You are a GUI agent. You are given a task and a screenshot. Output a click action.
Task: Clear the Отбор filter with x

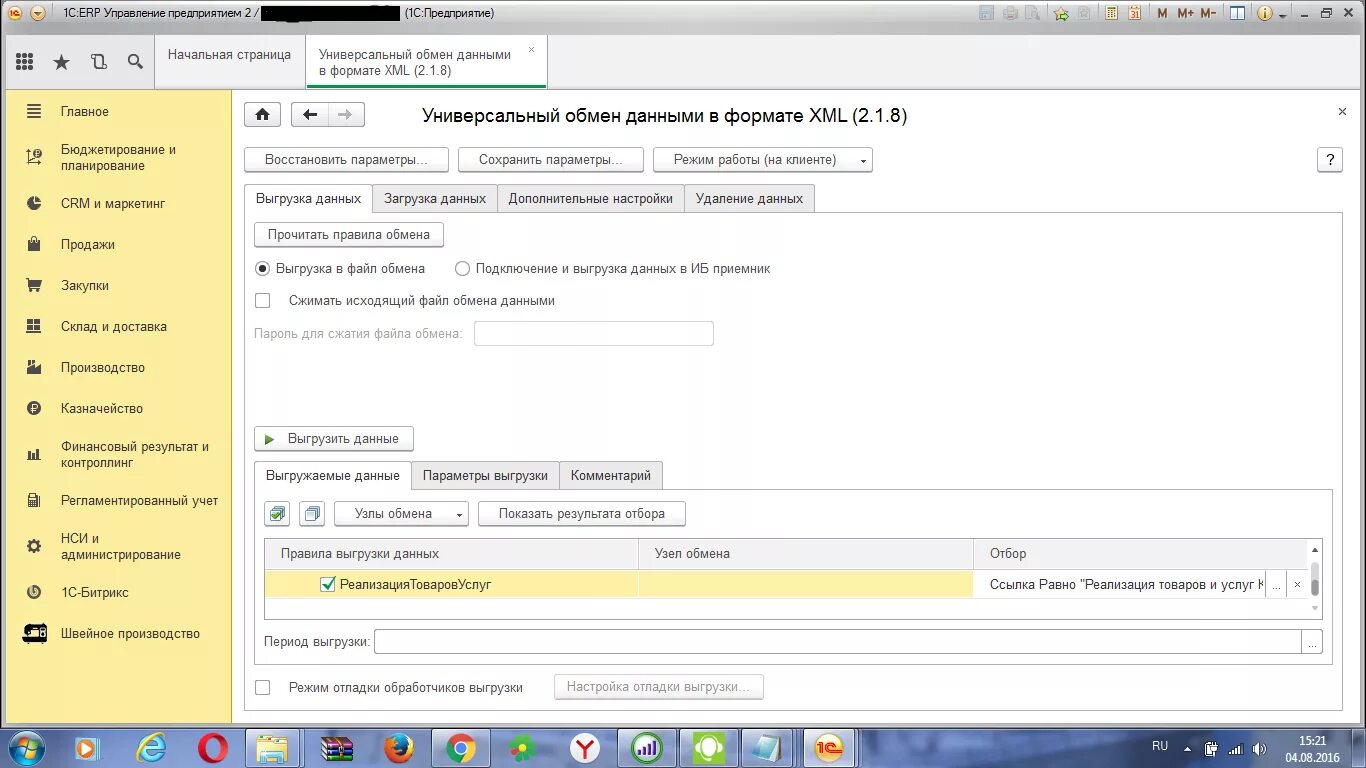(1298, 585)
